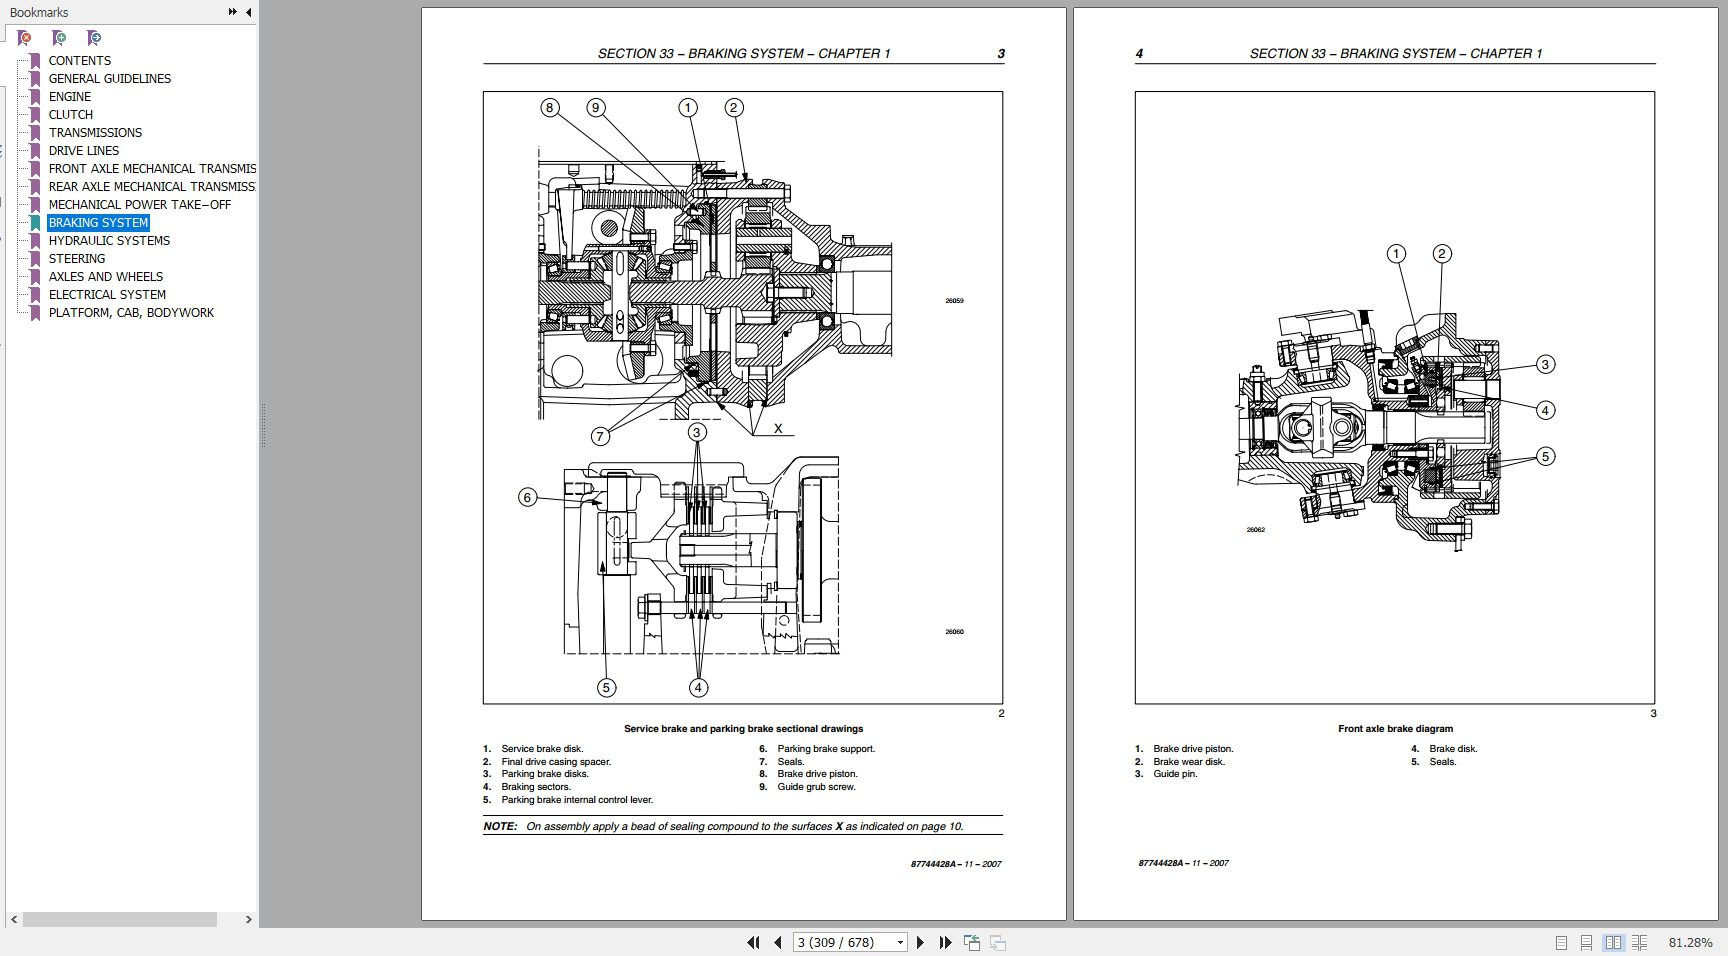Expand the ENGINE bookmark entry
This screenshot has height=956, width=1728.
click(33, 96)
